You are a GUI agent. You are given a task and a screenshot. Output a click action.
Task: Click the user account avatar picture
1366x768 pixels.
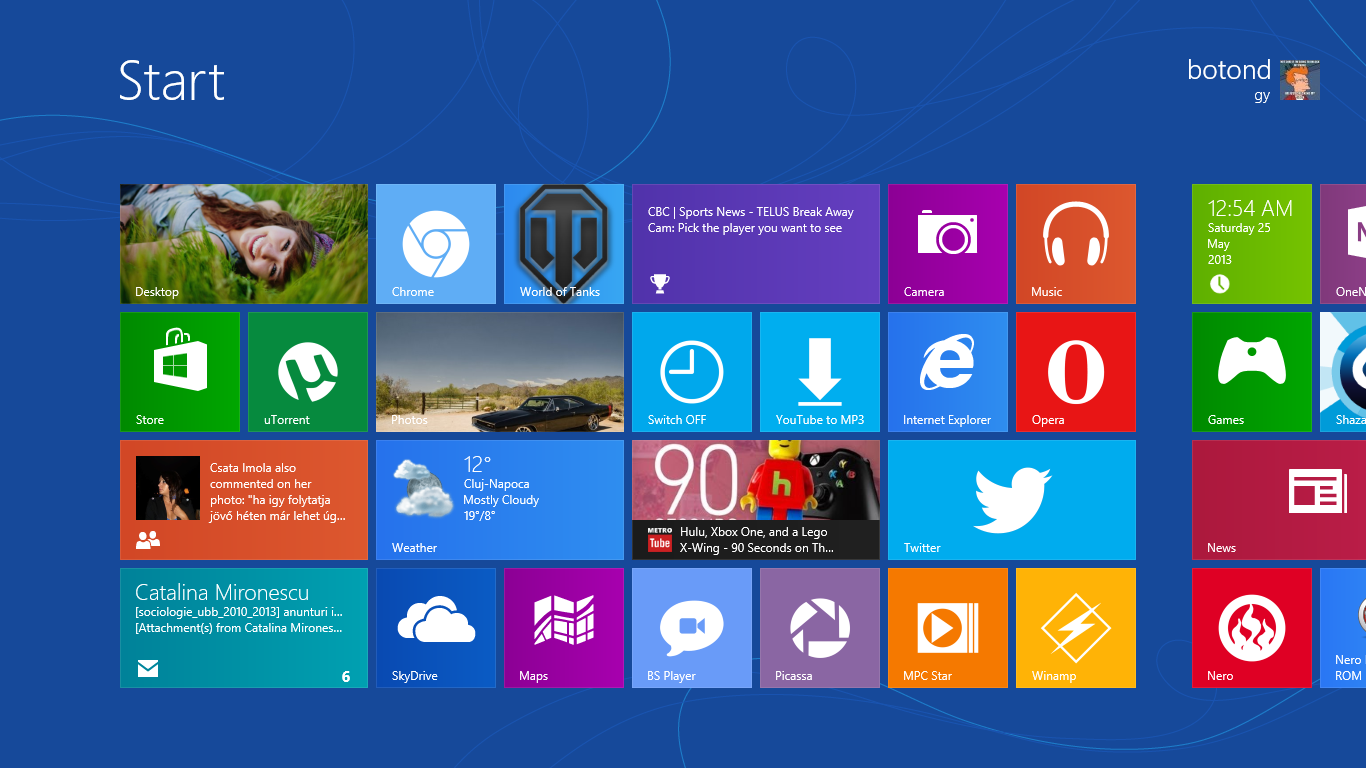tap(1300, 80)
